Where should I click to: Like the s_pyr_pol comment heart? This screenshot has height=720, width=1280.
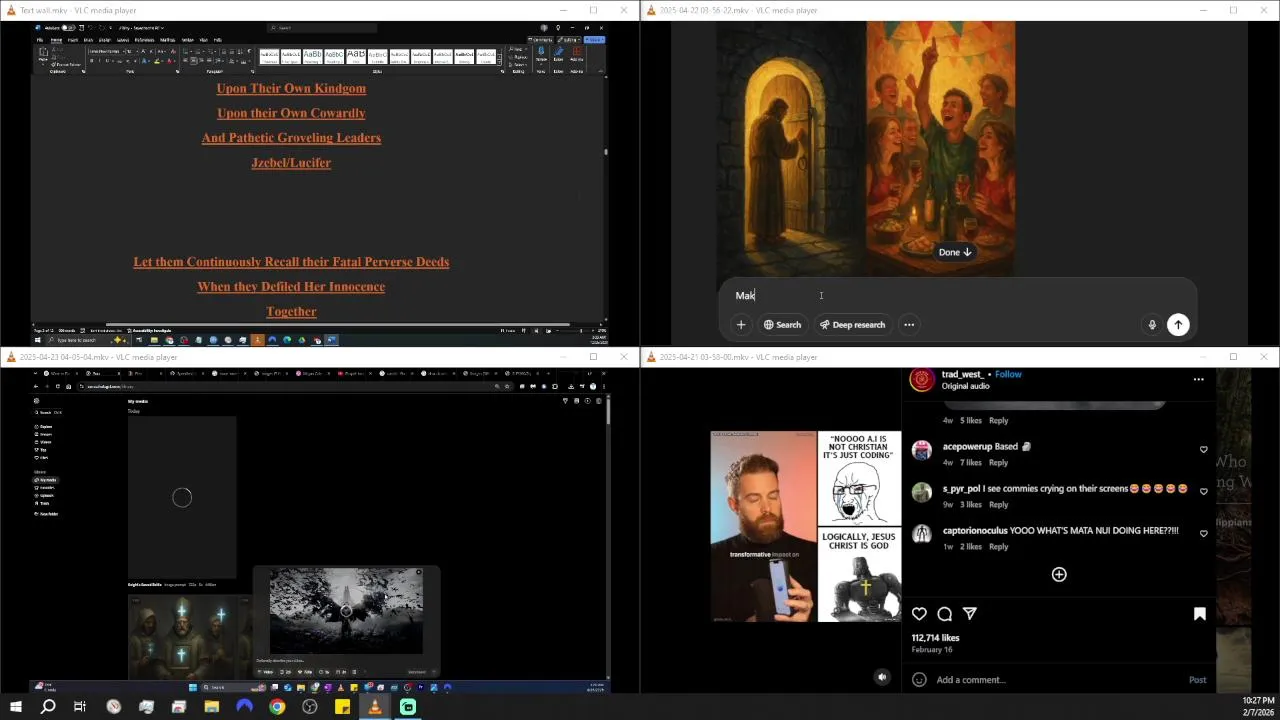point(1203,491)
